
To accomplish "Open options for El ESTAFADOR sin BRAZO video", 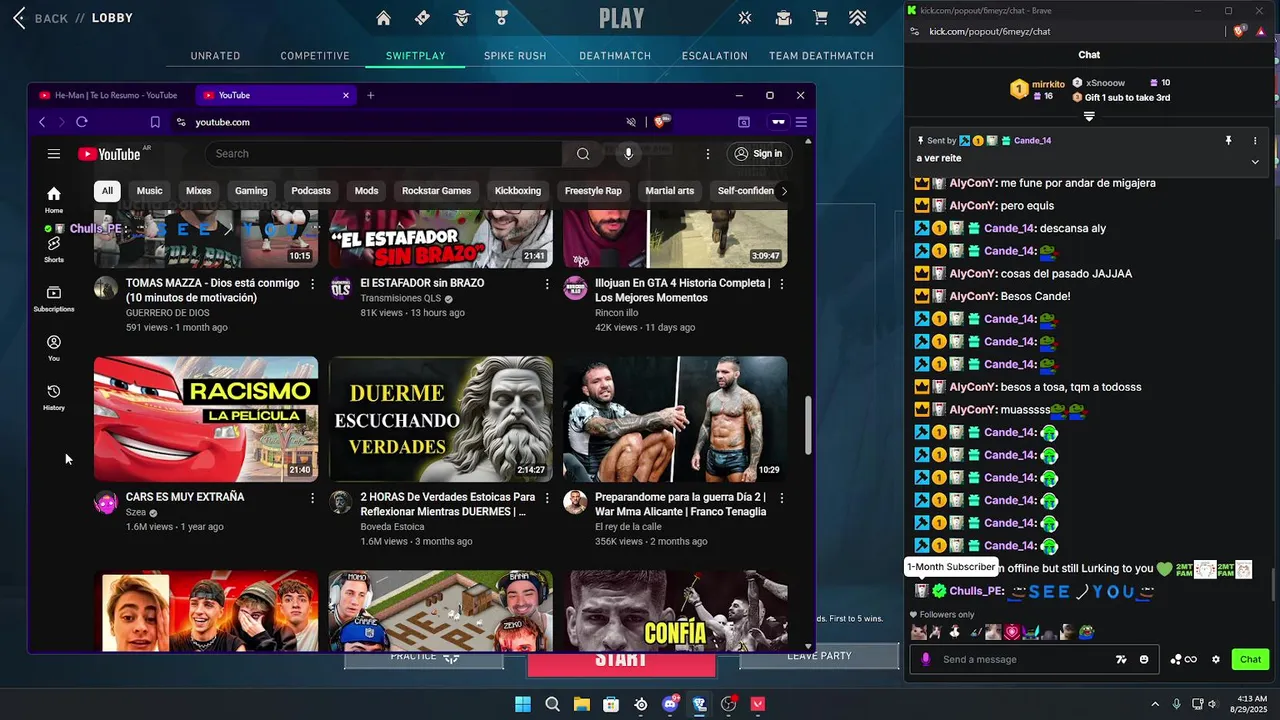I will tap(547, 284).
